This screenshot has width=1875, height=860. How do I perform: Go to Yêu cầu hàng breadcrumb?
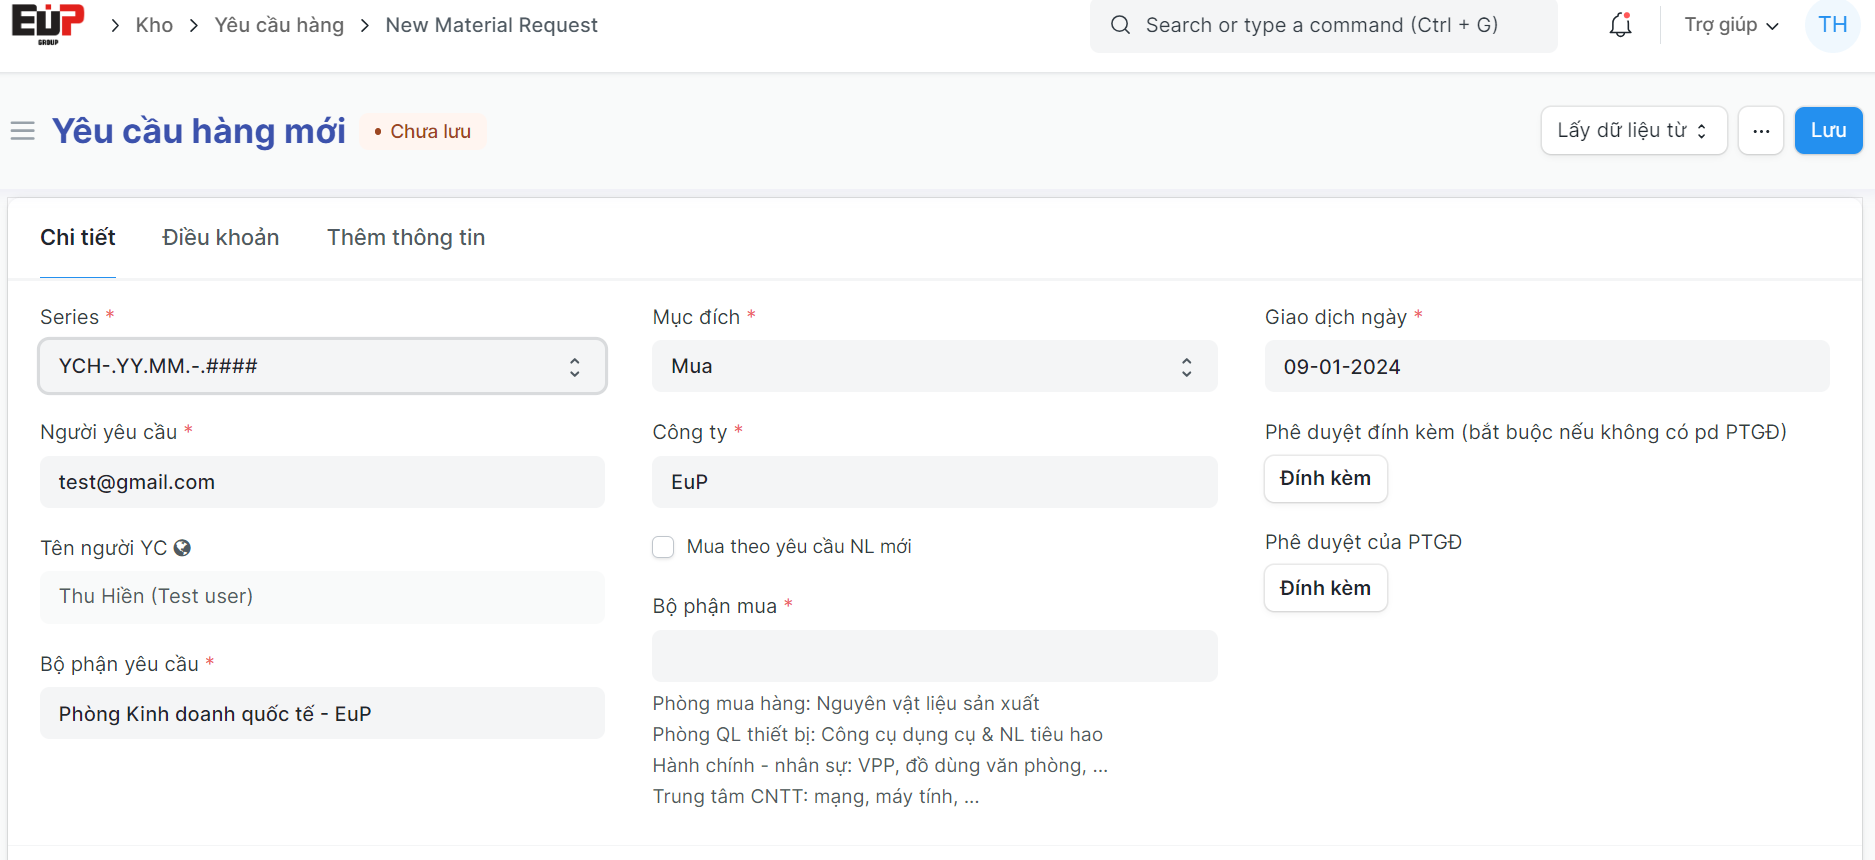pyautogui.click(x=279, y=25)
